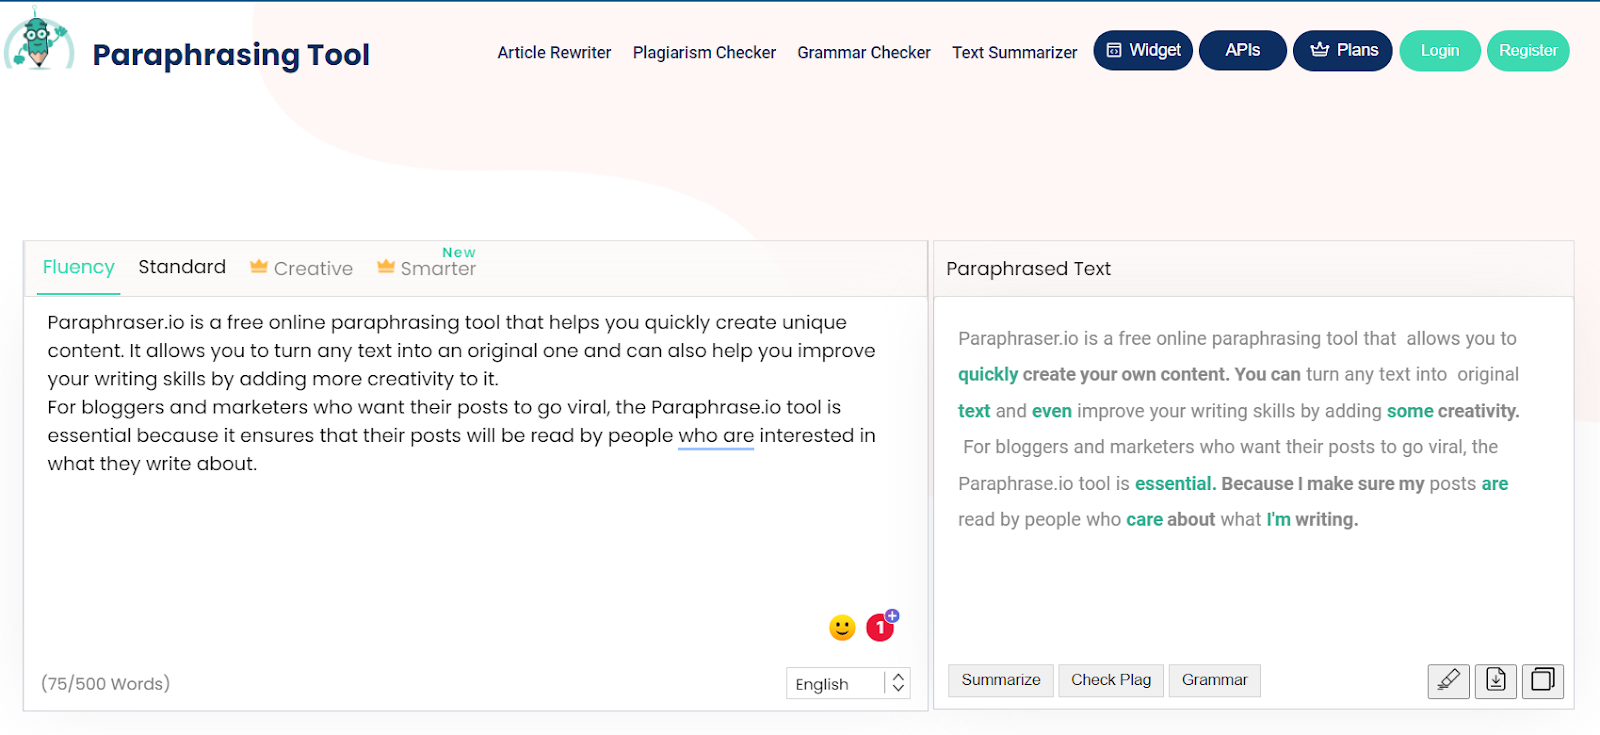
Task: Click the Login button
Action: [x=1440, y=51]
